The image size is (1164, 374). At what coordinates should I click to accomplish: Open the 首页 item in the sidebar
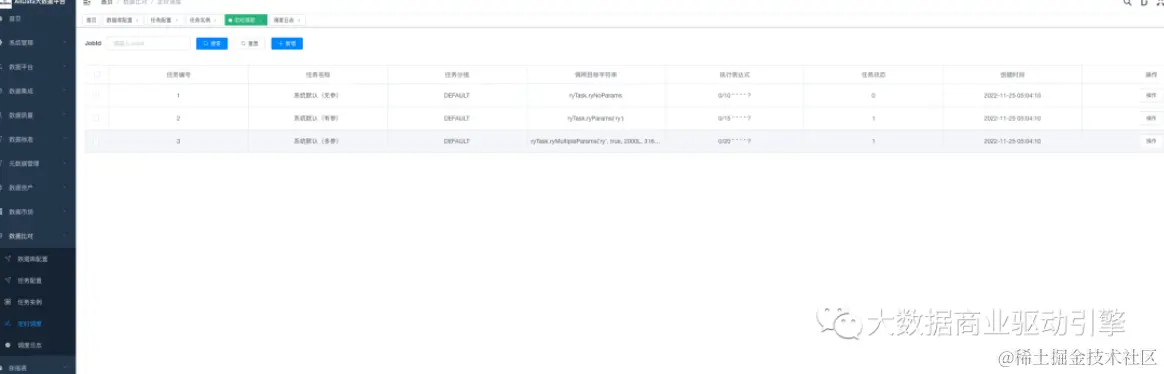point(38,19)
